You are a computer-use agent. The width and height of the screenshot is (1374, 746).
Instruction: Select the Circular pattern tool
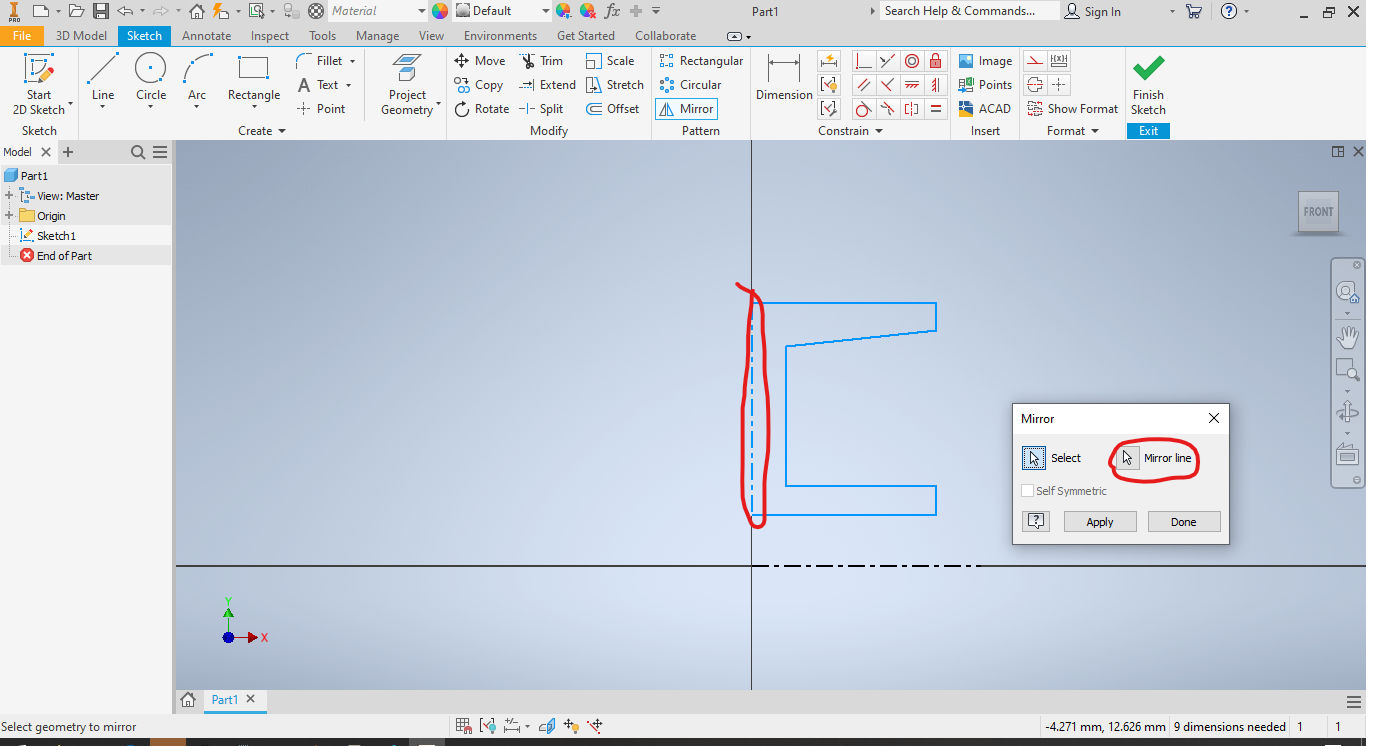(x=690, y=85)
